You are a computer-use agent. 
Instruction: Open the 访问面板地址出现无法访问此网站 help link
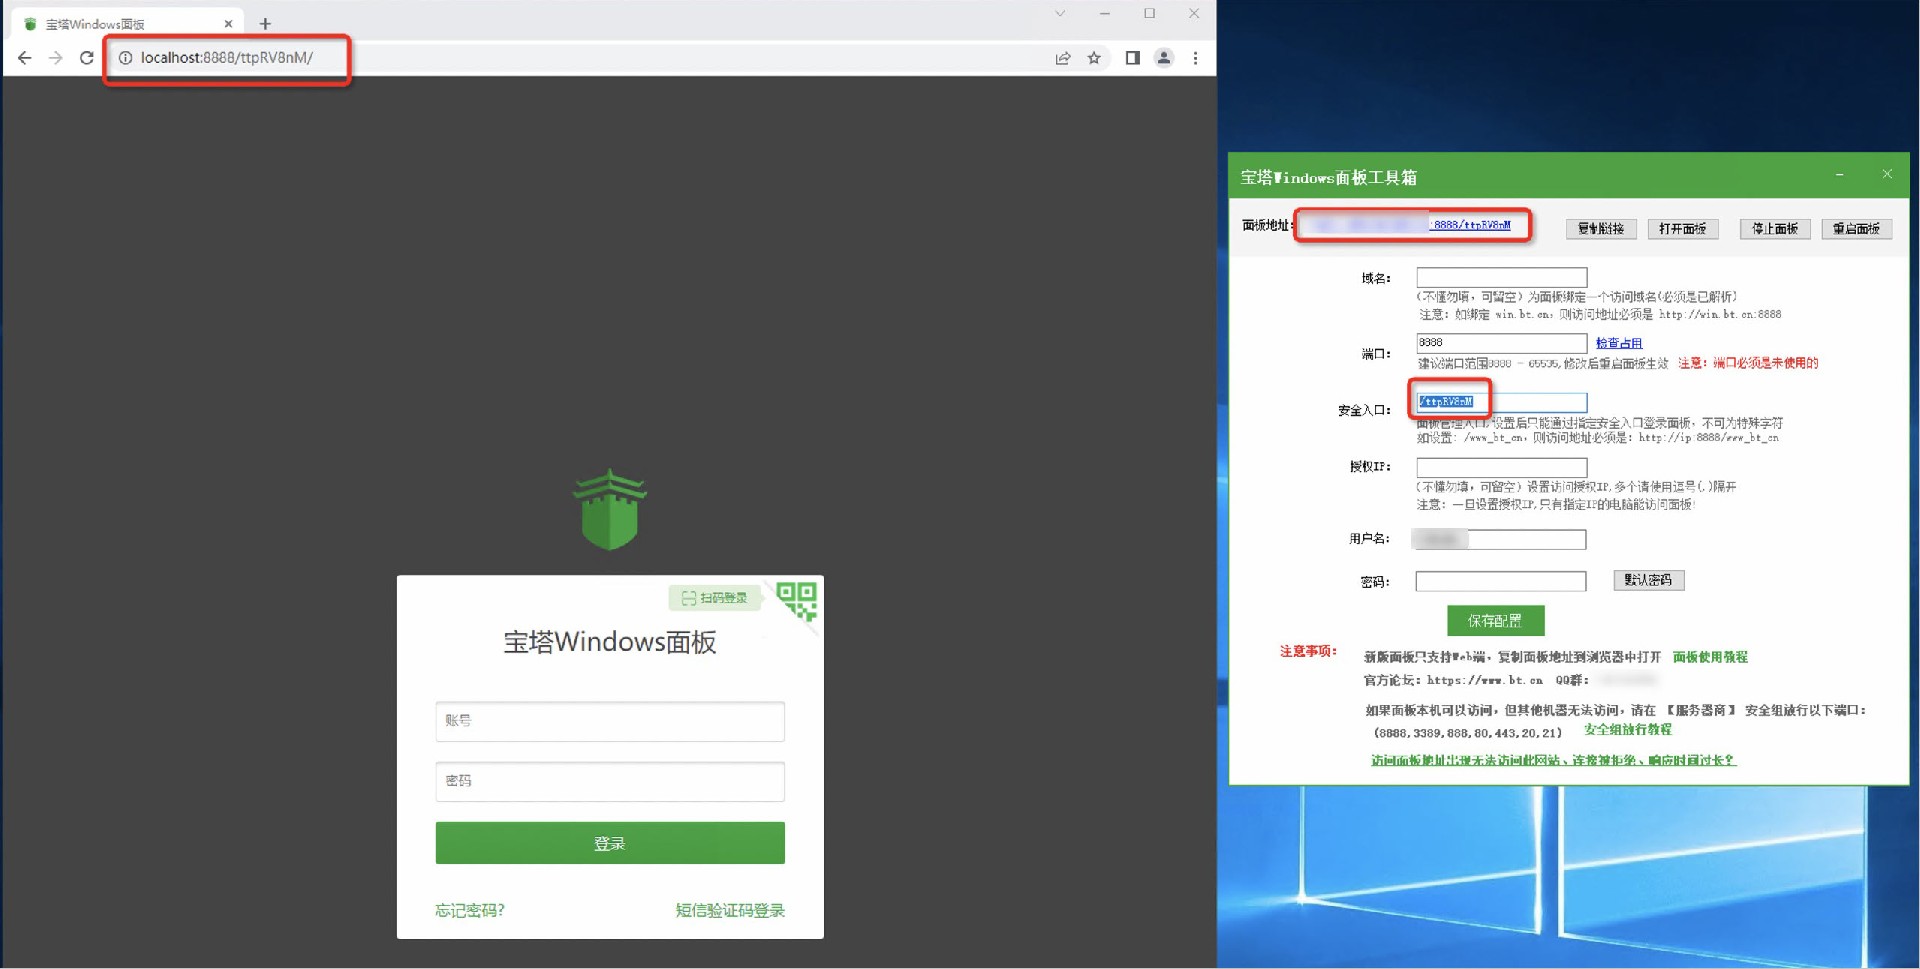click(1553, 760)
